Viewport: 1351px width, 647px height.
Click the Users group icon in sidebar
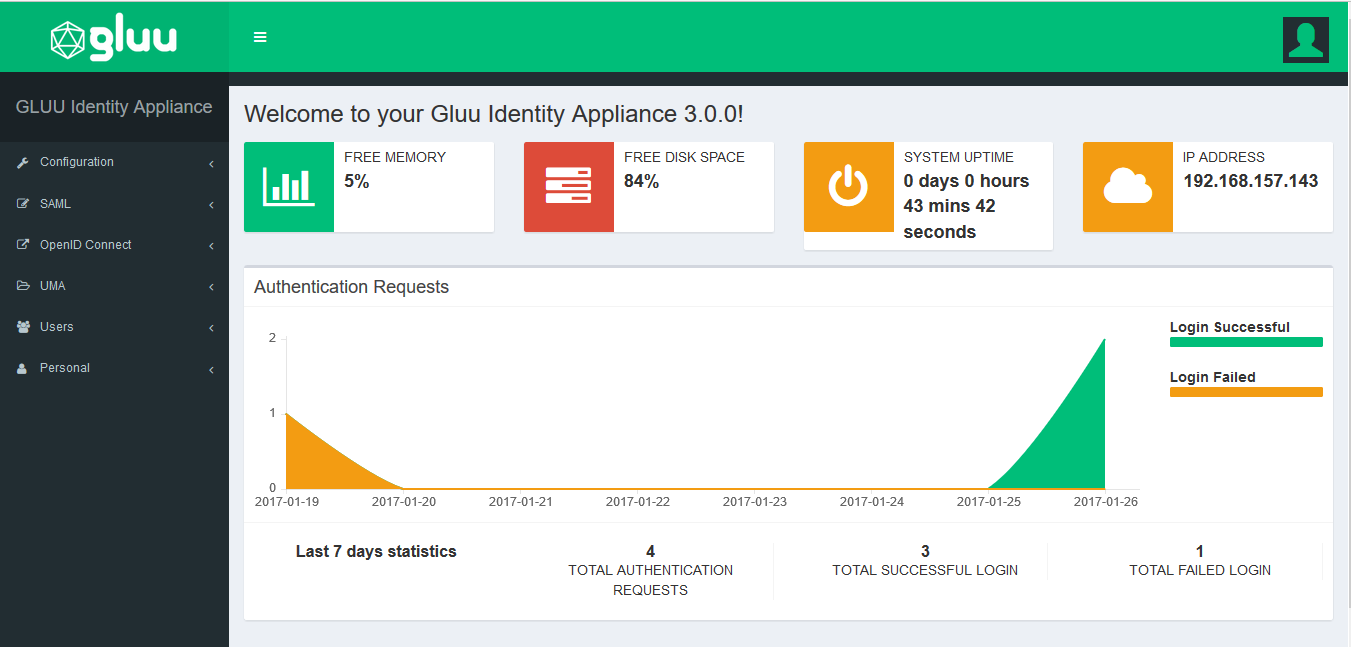[x=23, y=327]
